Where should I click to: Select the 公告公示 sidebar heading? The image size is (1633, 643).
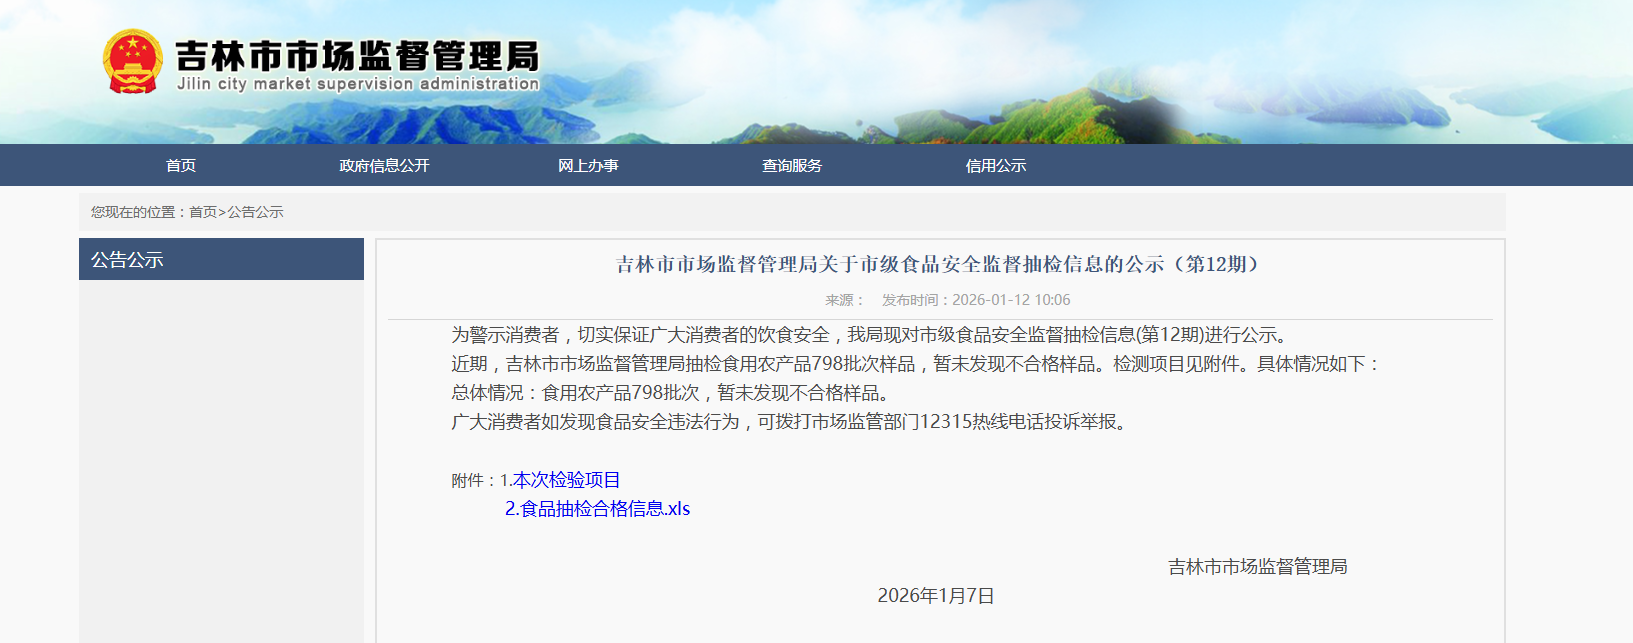(127, 260)
